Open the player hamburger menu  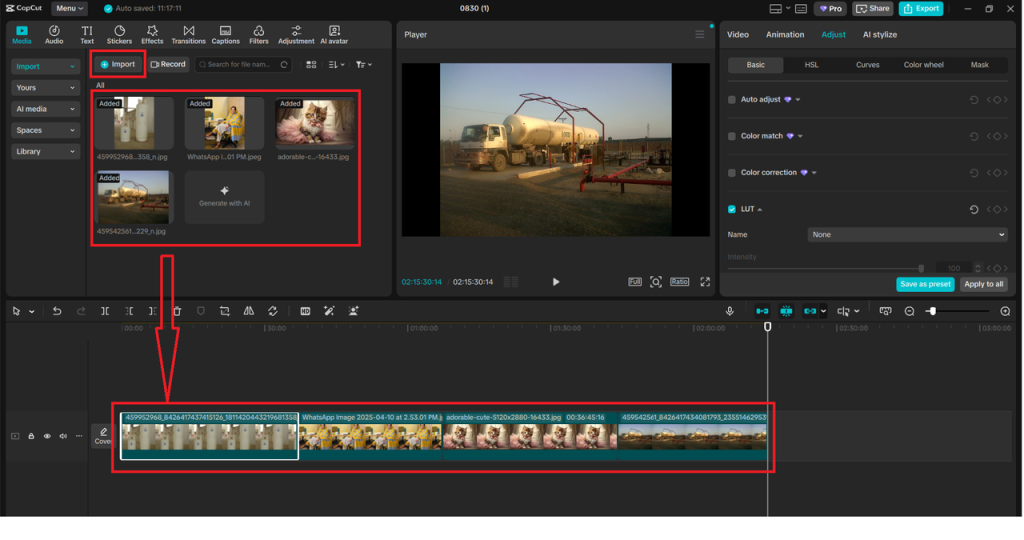click(699, 35)
